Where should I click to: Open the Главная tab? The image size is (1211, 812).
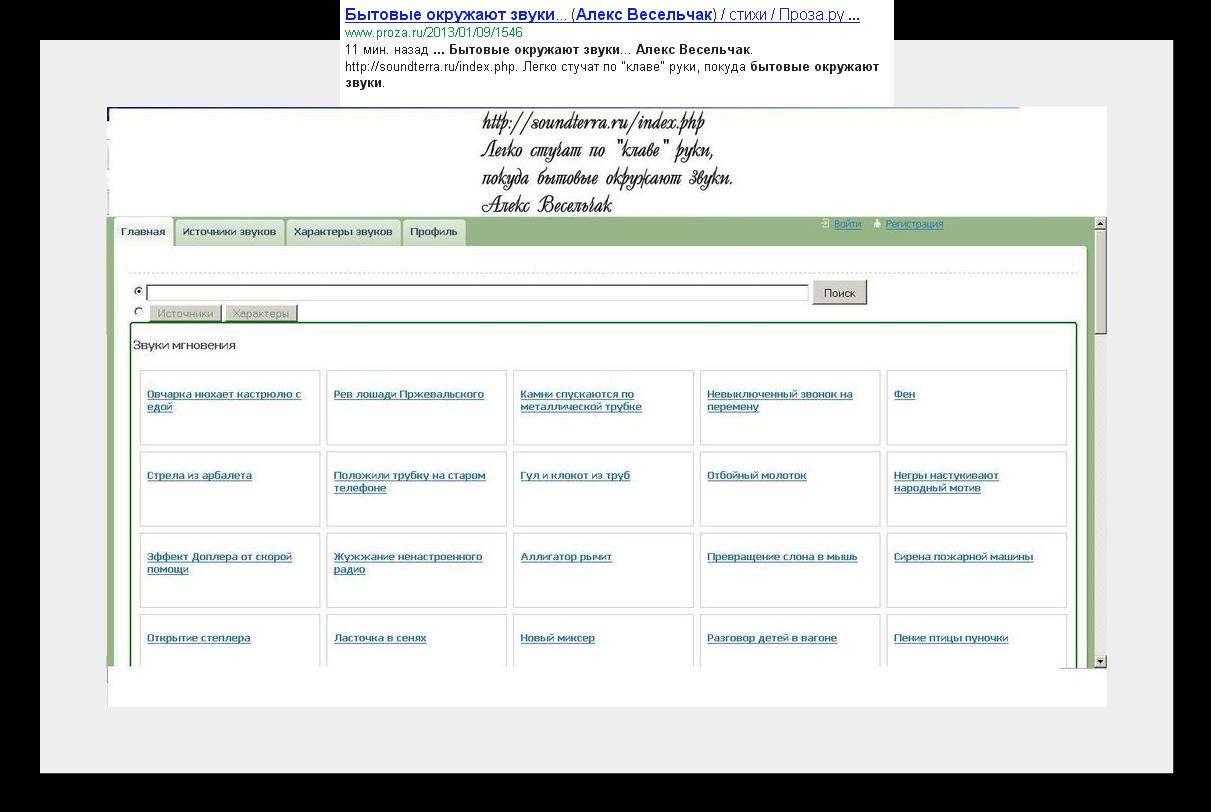143,232
